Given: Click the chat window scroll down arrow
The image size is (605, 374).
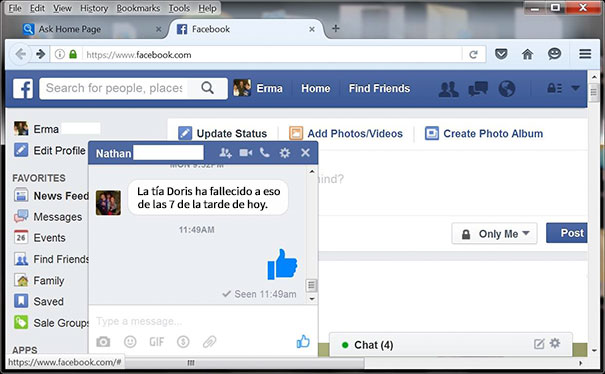Looking at the screenshot, I should (312, 299).
